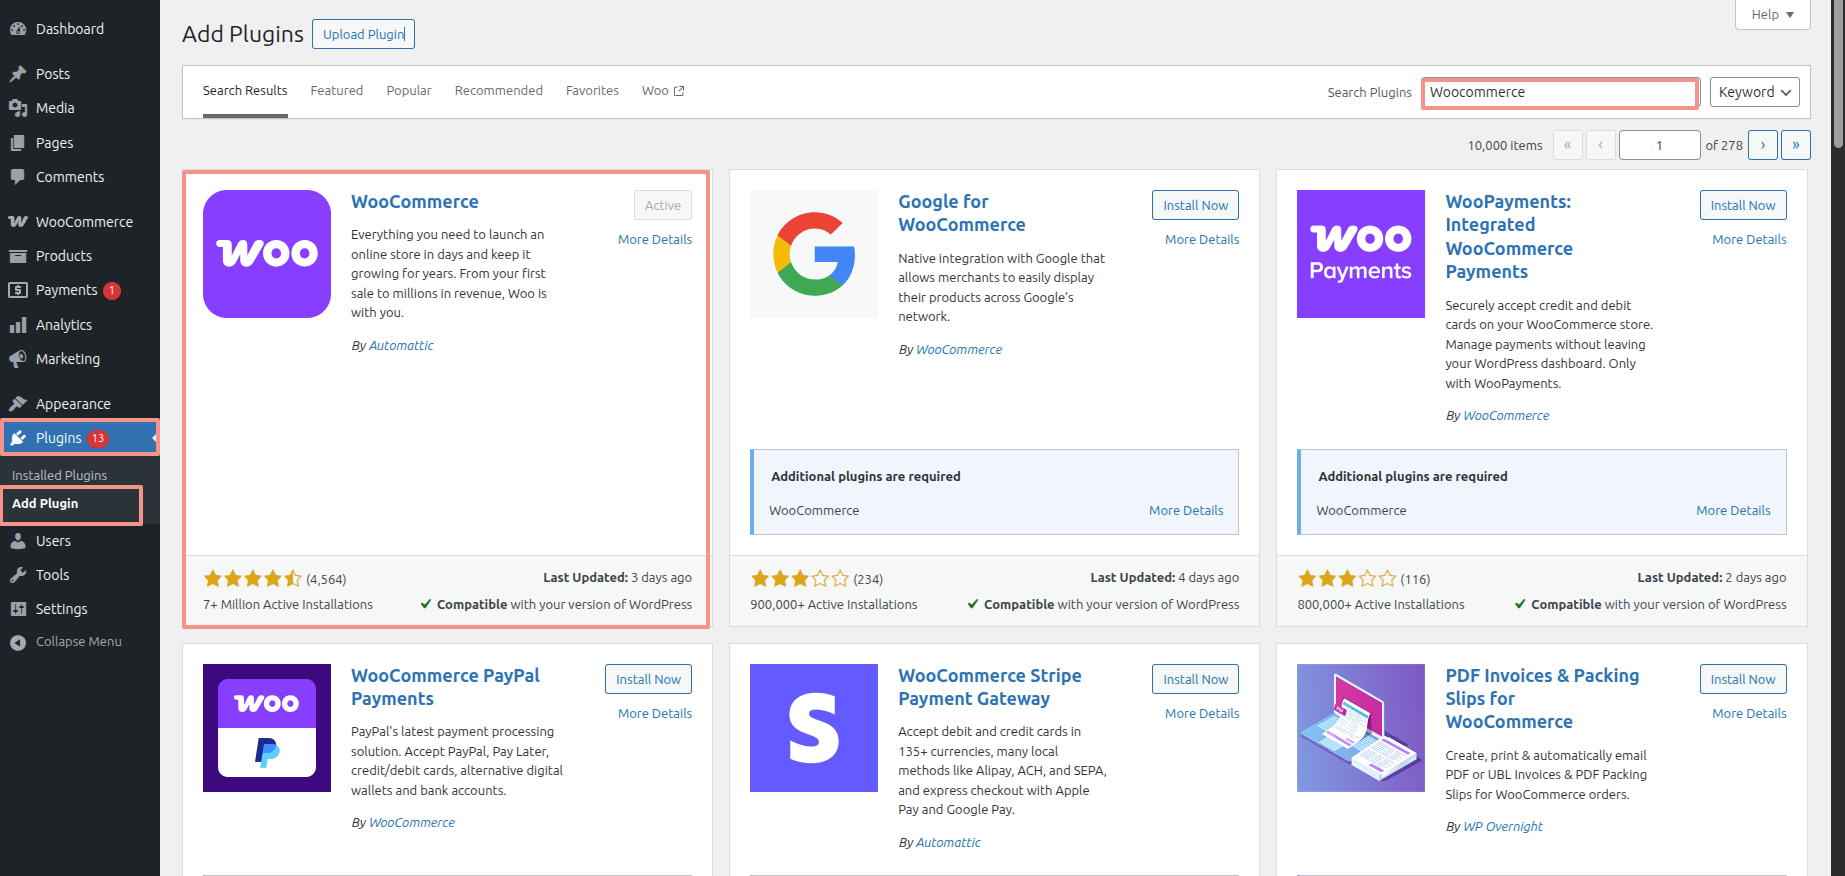
Task: Click the Analytics bar chart icon
Action: (x=18, y=325)
